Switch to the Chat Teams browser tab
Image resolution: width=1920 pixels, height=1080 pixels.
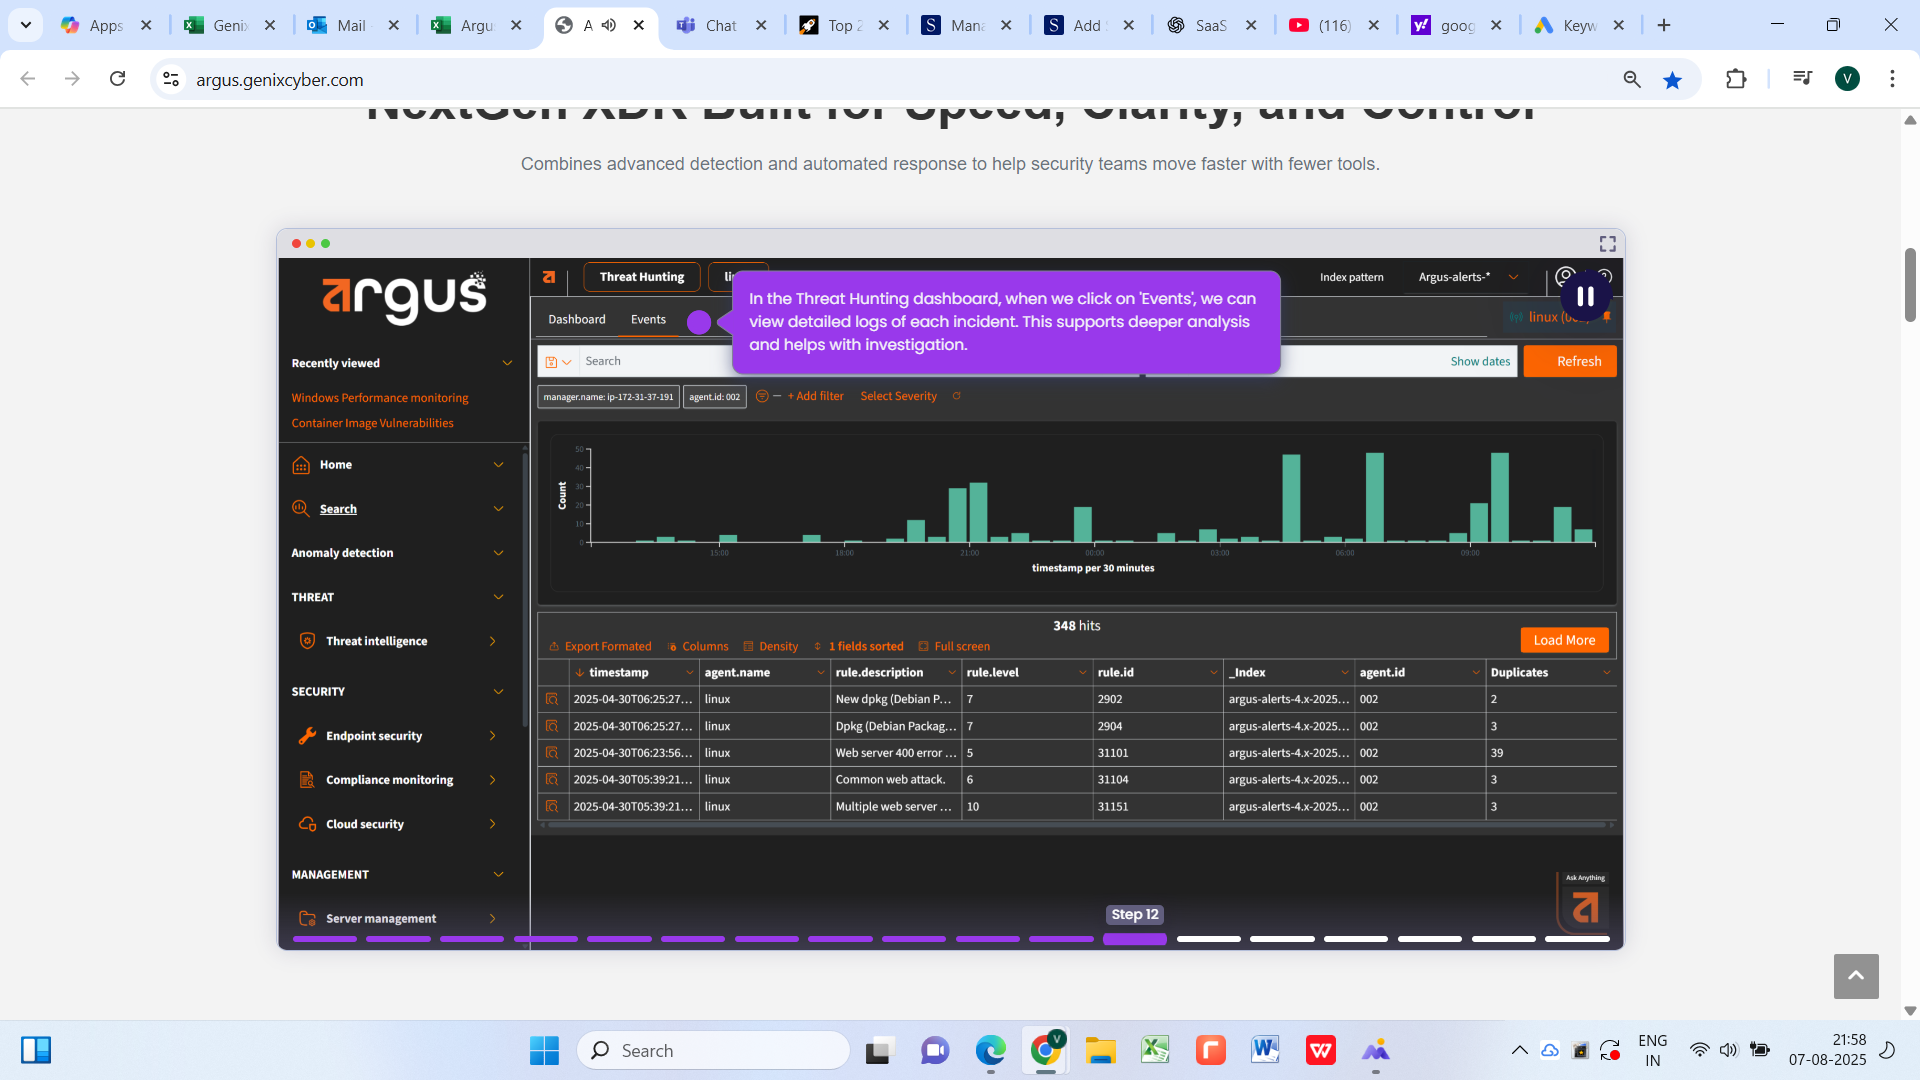tap(720, 25)
